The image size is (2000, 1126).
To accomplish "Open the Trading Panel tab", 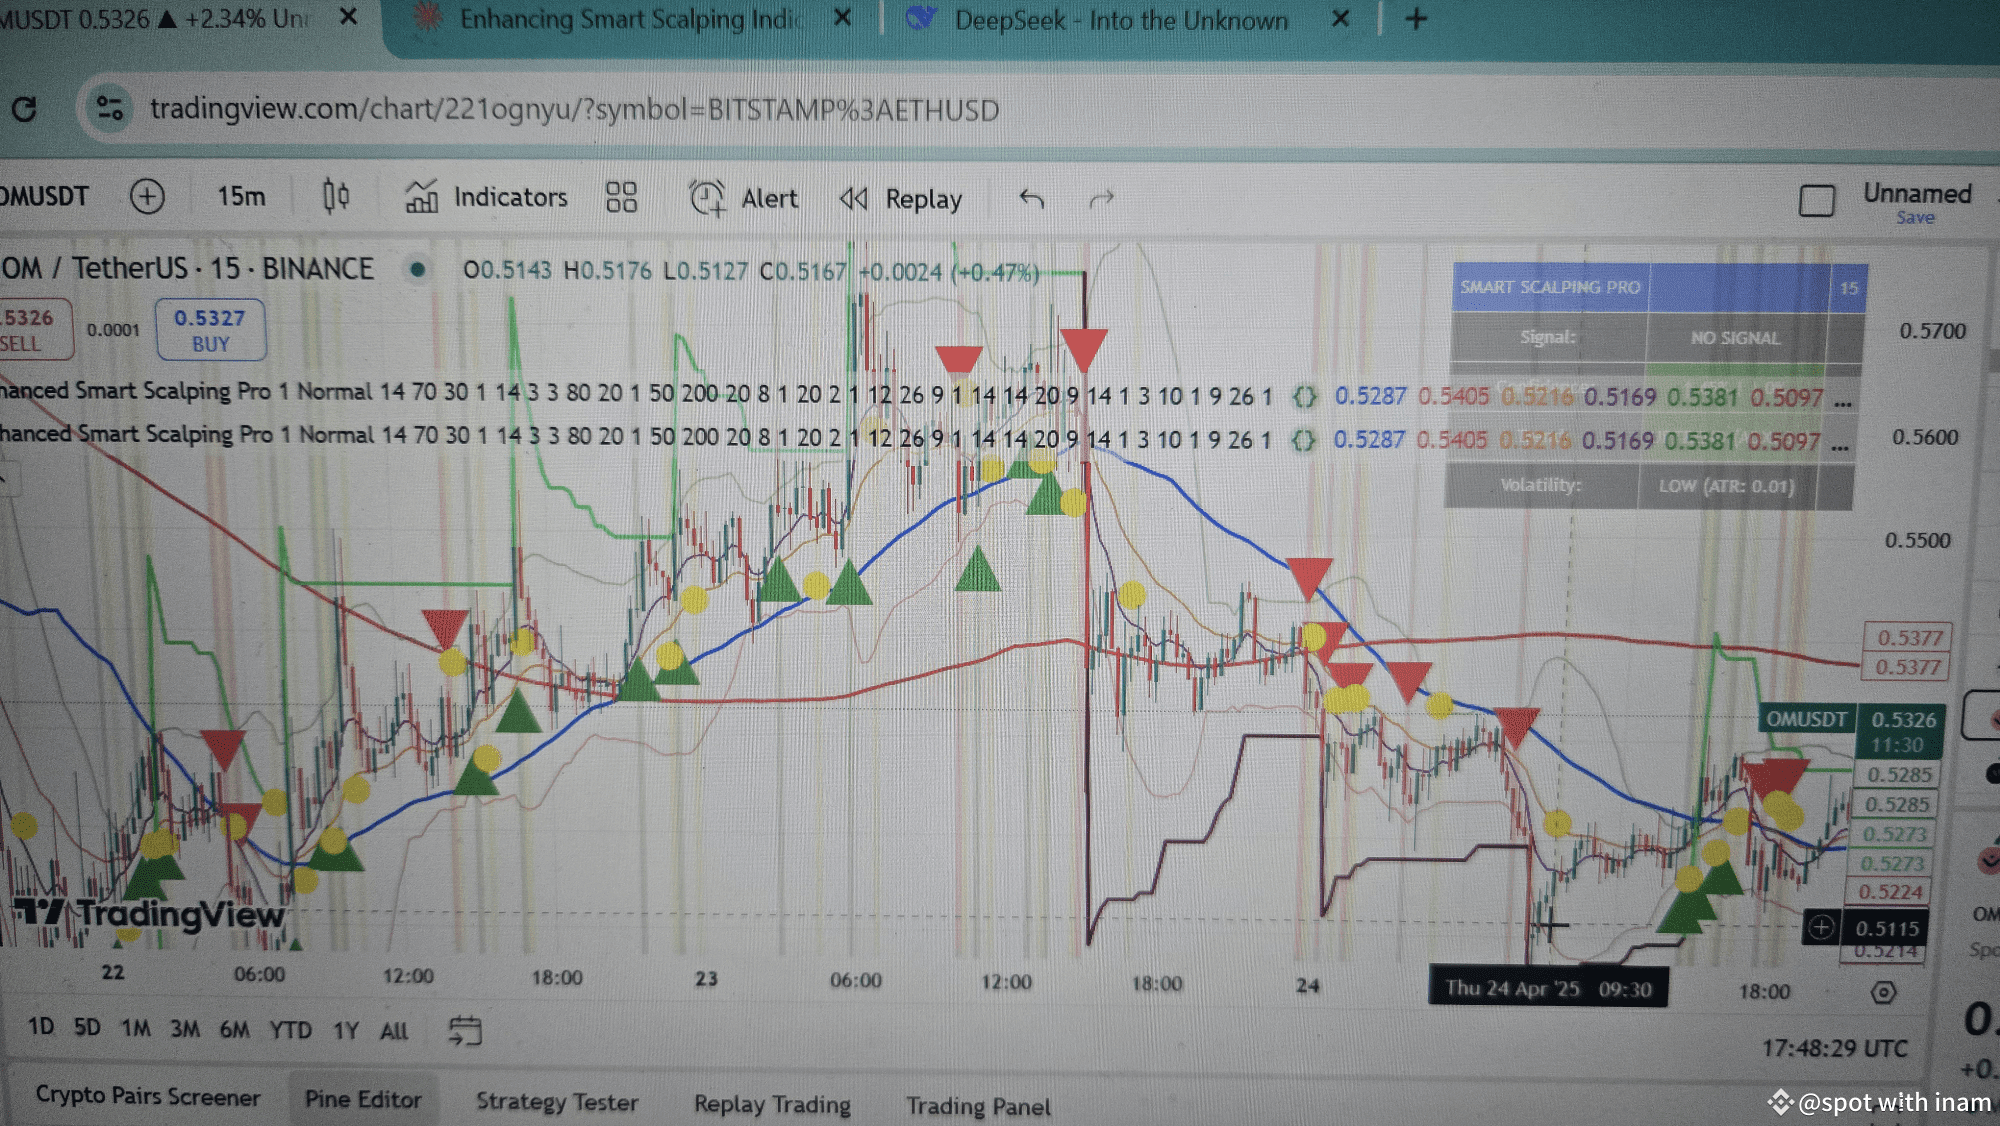I will (979, 1106).
